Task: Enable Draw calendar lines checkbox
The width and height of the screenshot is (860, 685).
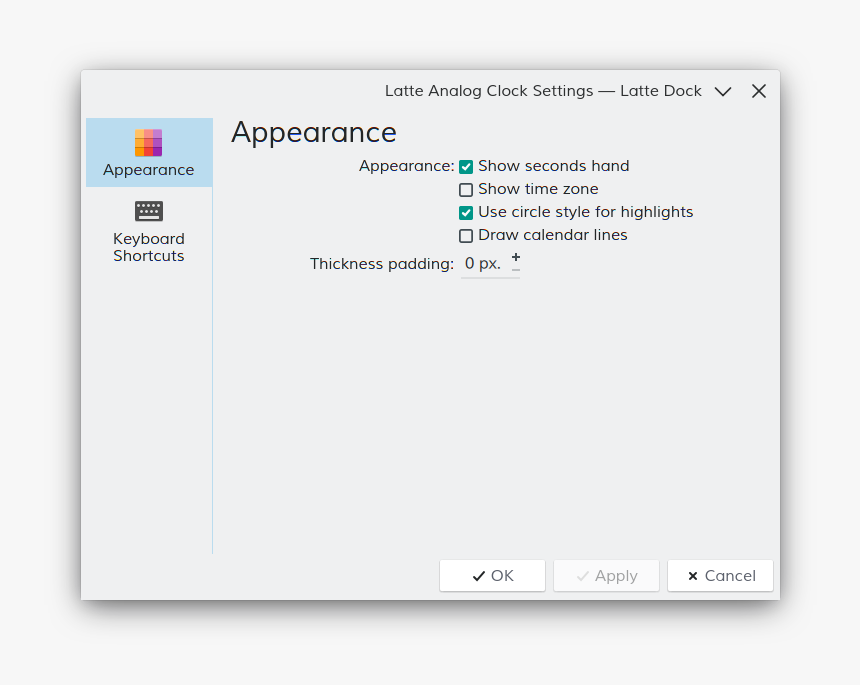Action: 466,236
